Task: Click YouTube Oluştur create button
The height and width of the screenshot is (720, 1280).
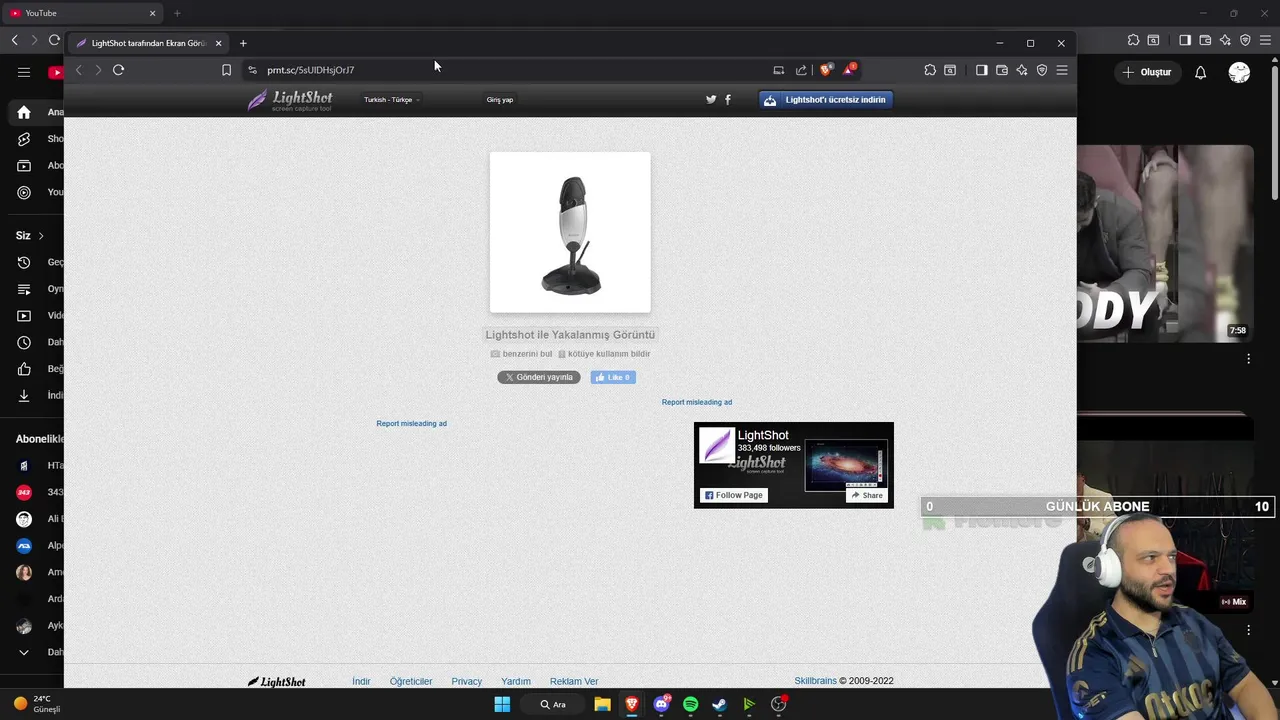Action: click(1146, 72)
